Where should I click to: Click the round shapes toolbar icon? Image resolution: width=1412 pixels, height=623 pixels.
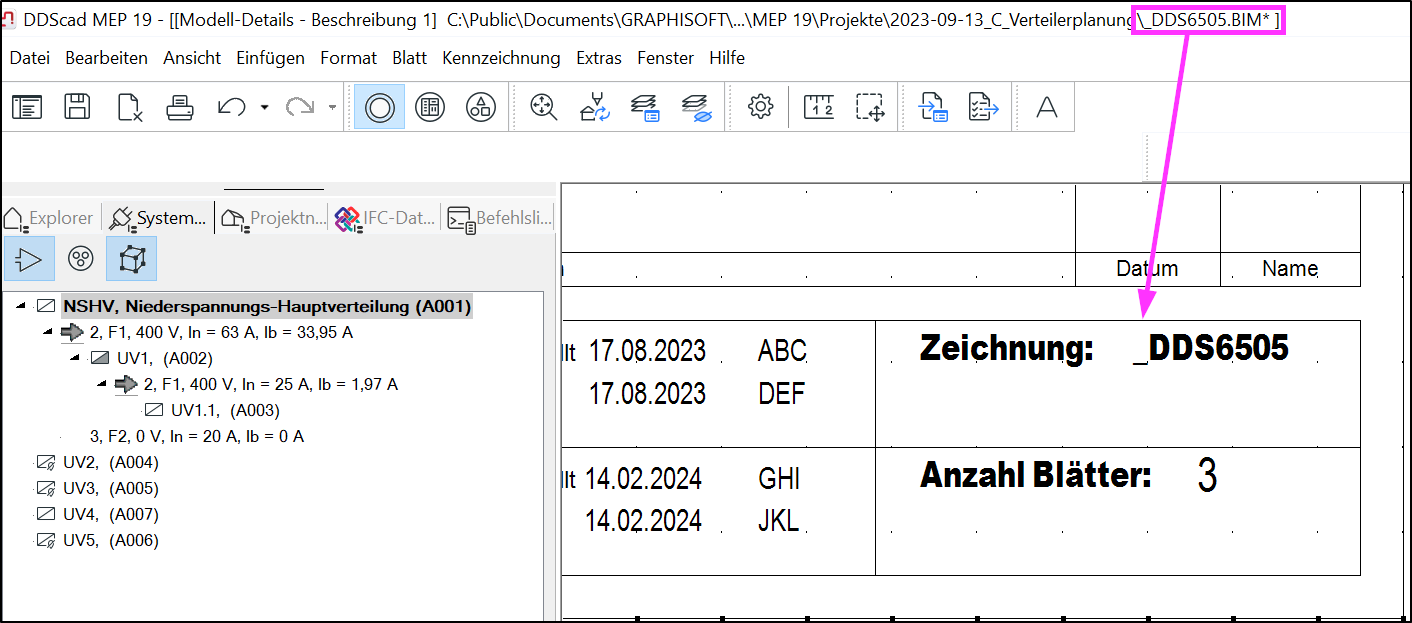481,107
